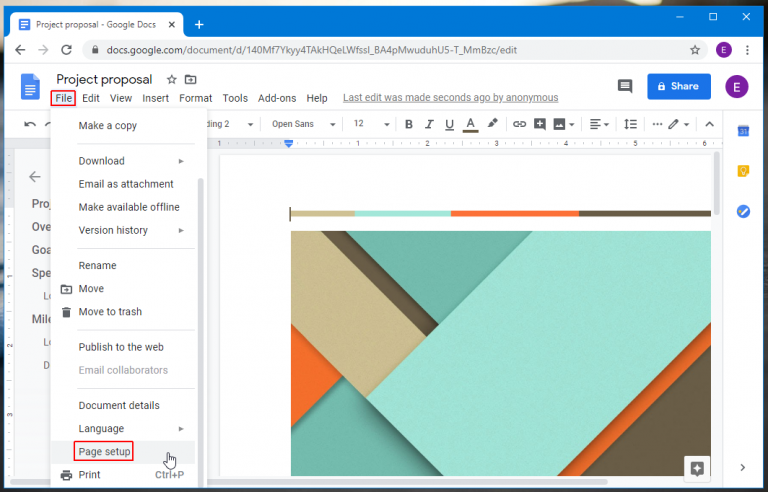
Task: Bookmark this page with star icon
Action: [x=695, y=50]
